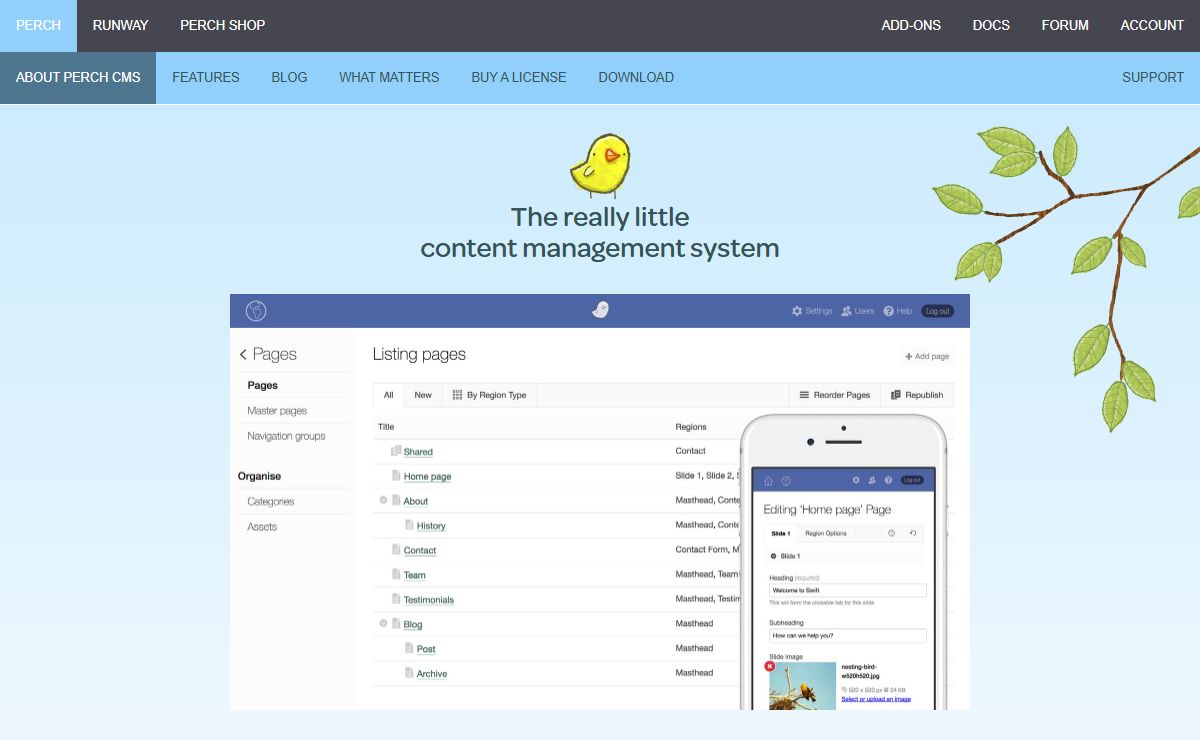
Task: Click the red remove image icon
Action: point(770,666)
